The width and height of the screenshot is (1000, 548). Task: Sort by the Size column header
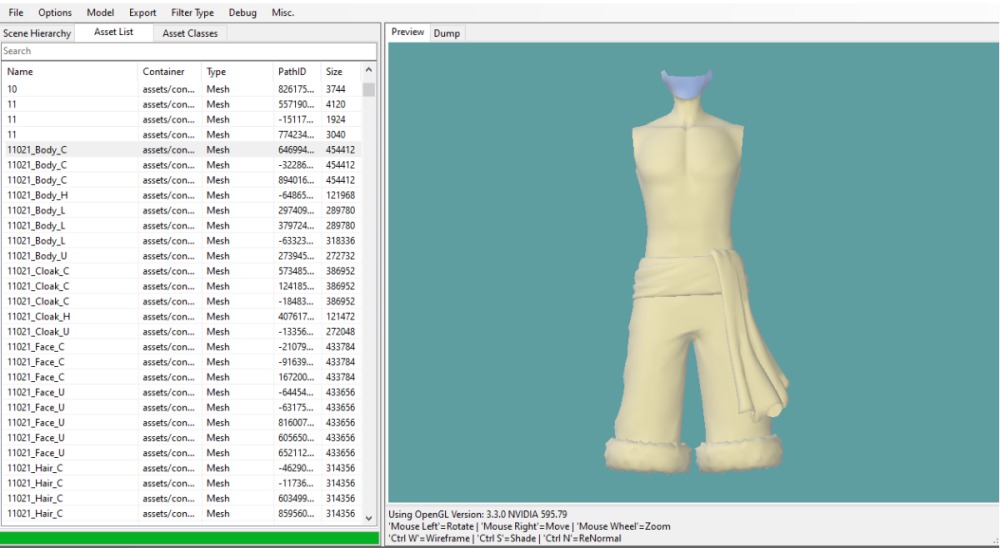point(341,71)
